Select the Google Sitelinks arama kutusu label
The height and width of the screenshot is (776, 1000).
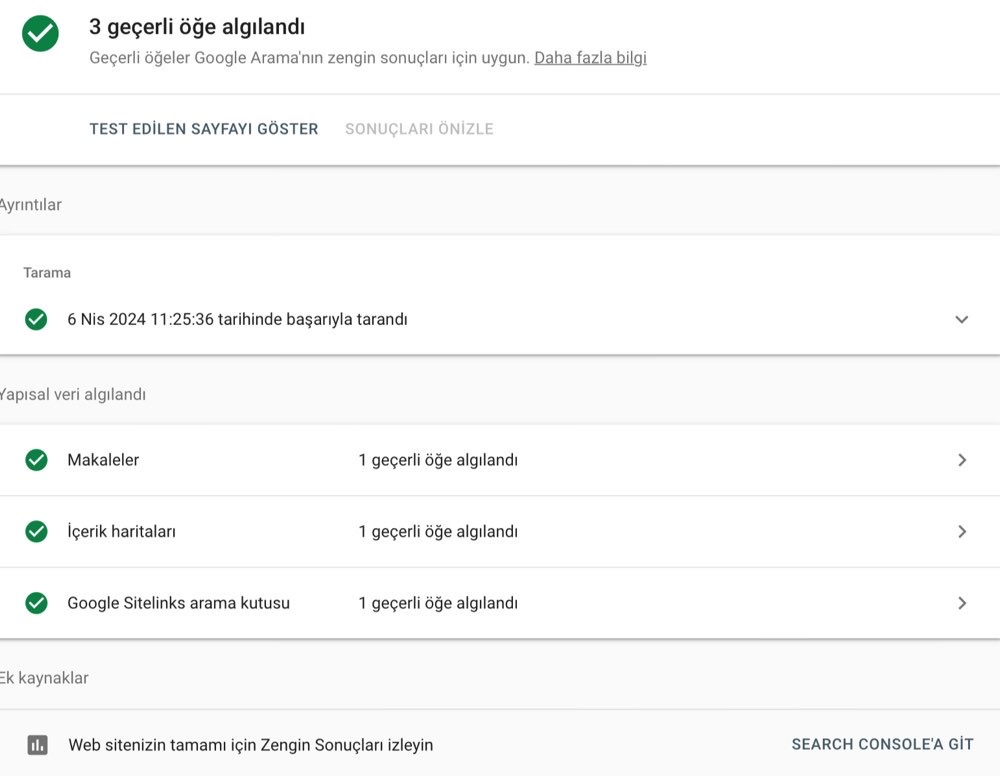coord(178,603)
